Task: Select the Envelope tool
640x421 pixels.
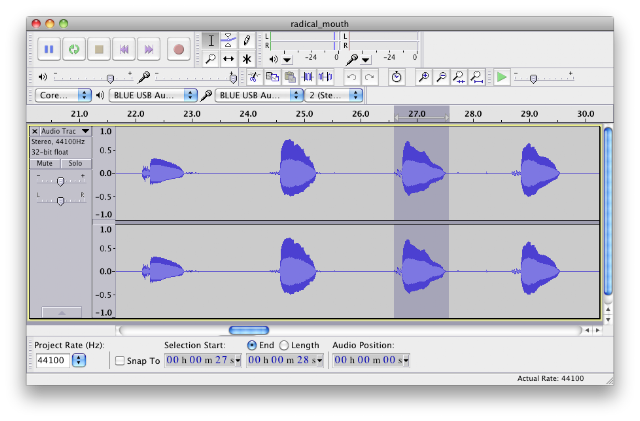Action: coord(229,40)
